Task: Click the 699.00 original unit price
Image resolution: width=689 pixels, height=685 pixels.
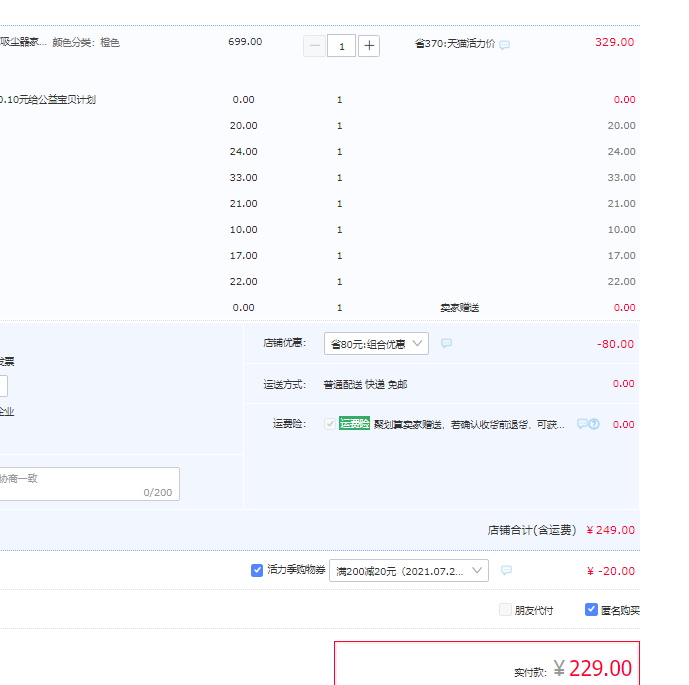Action: (x=245, y=42)
